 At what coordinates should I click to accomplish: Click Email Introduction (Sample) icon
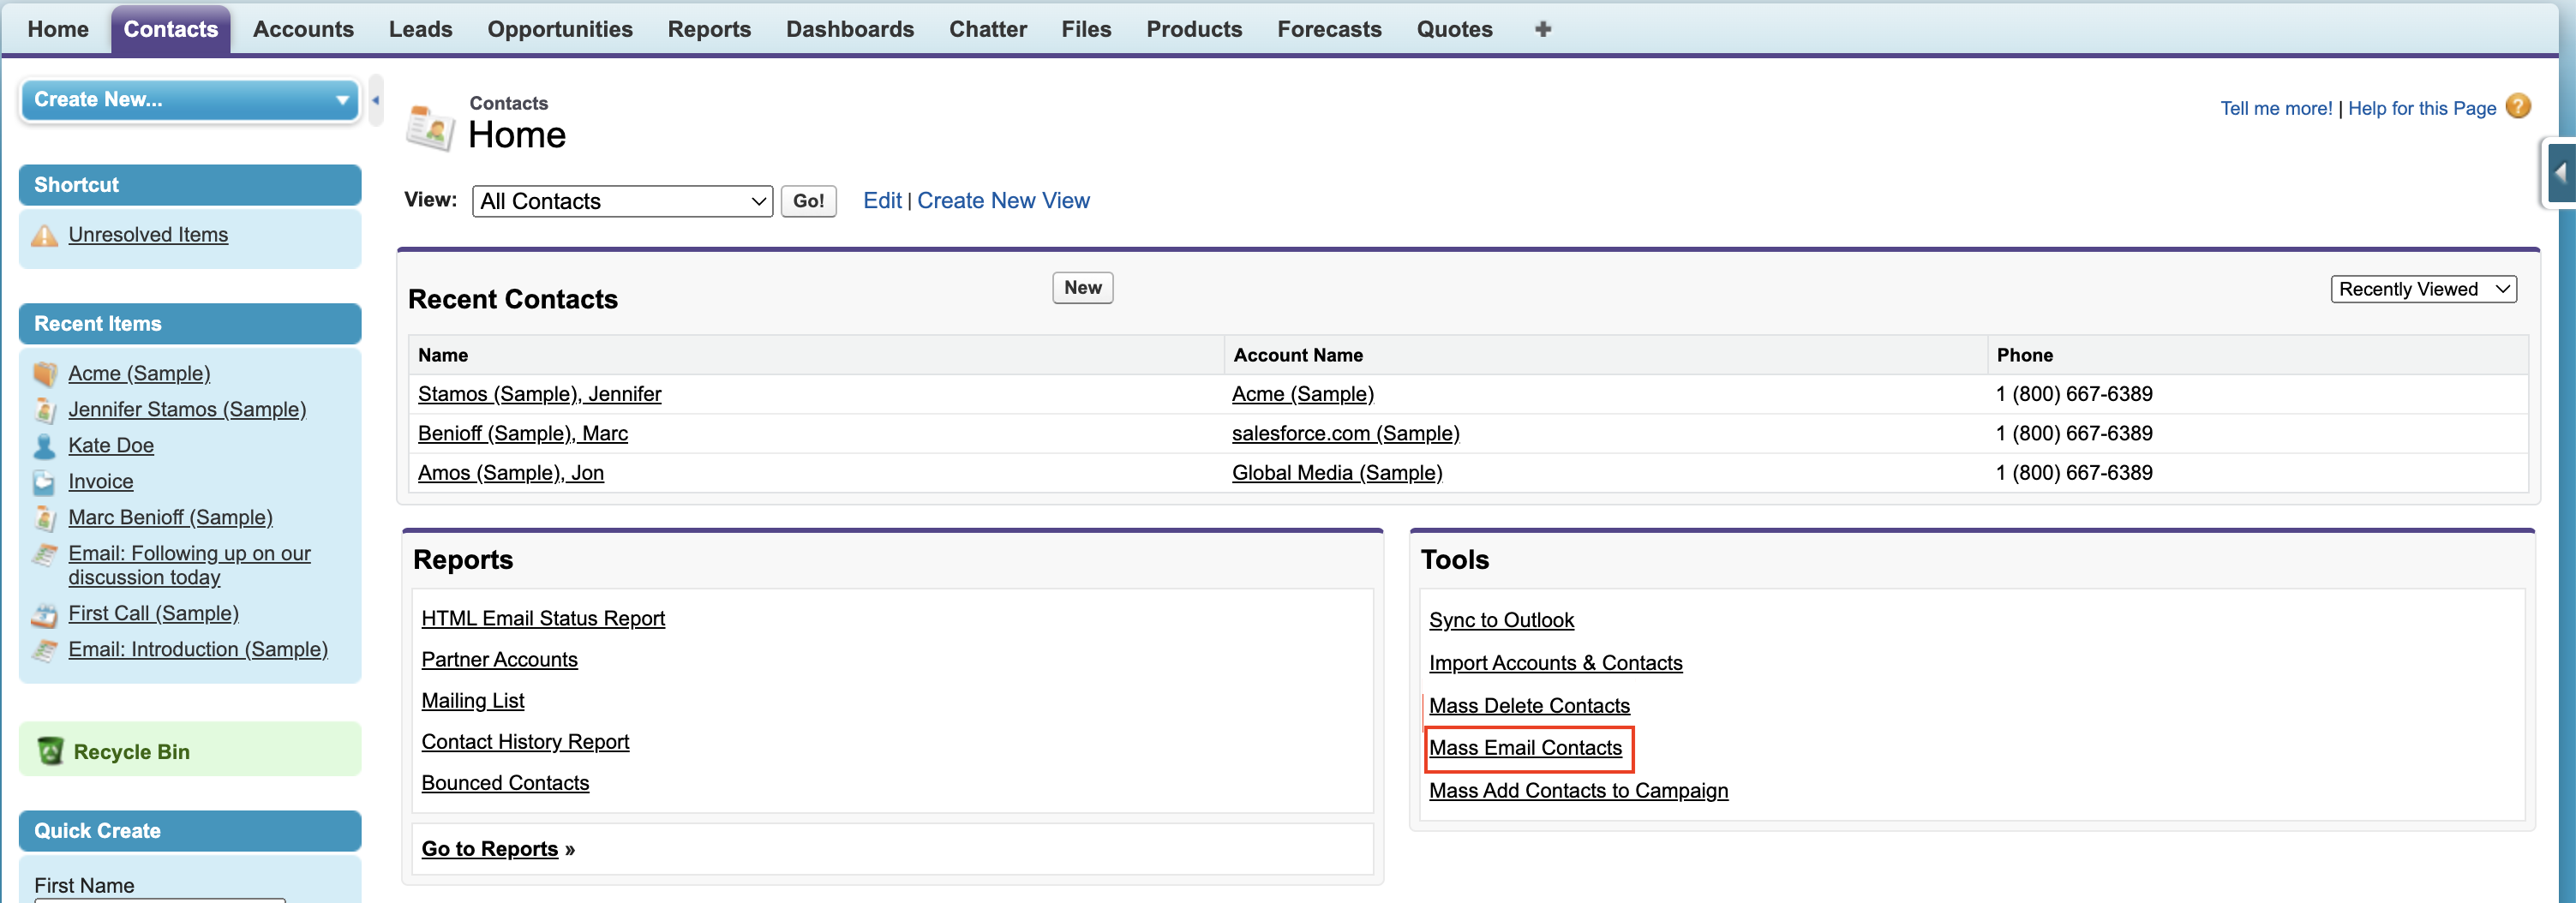[44, 650]
